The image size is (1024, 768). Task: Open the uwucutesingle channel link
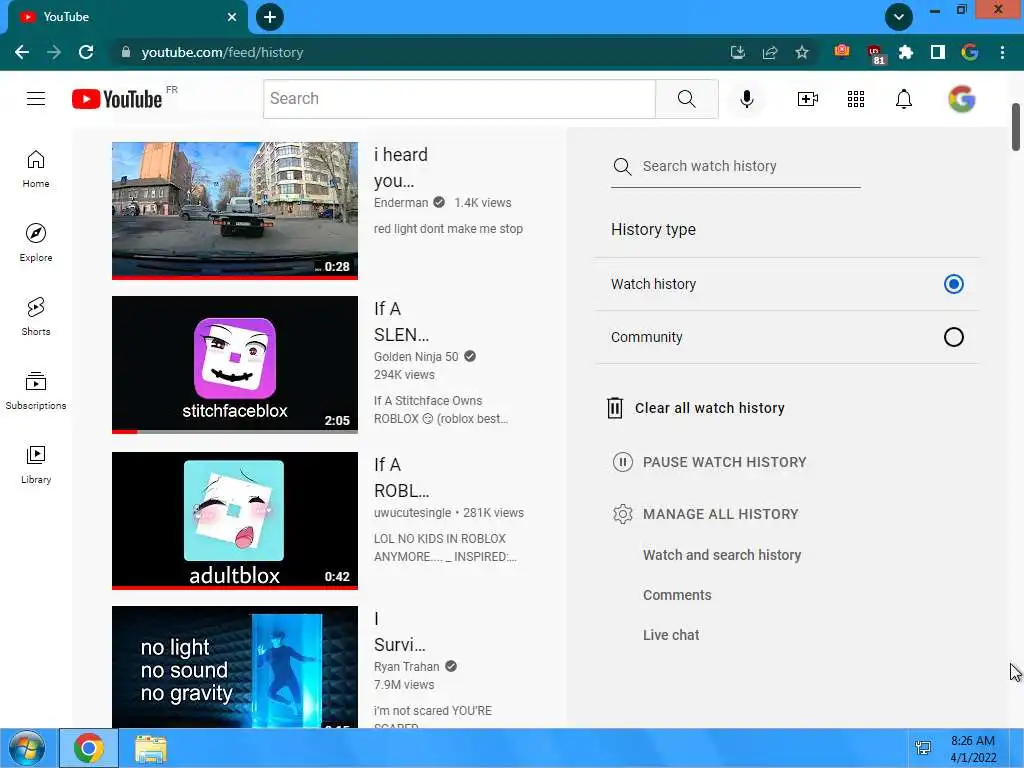point(412,513)
